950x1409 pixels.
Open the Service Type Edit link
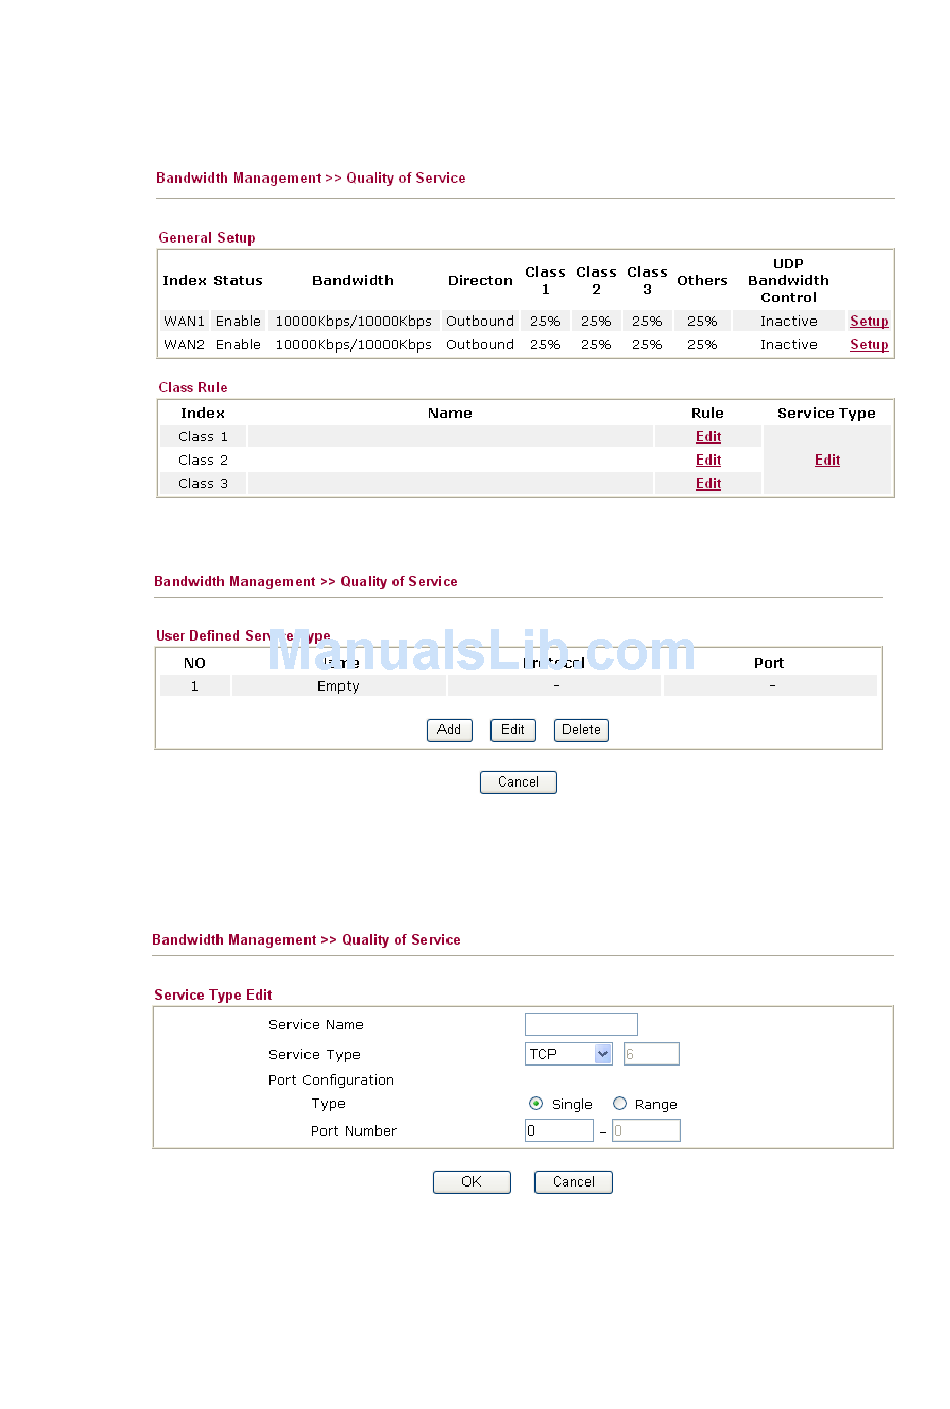[x=827, y=460]
